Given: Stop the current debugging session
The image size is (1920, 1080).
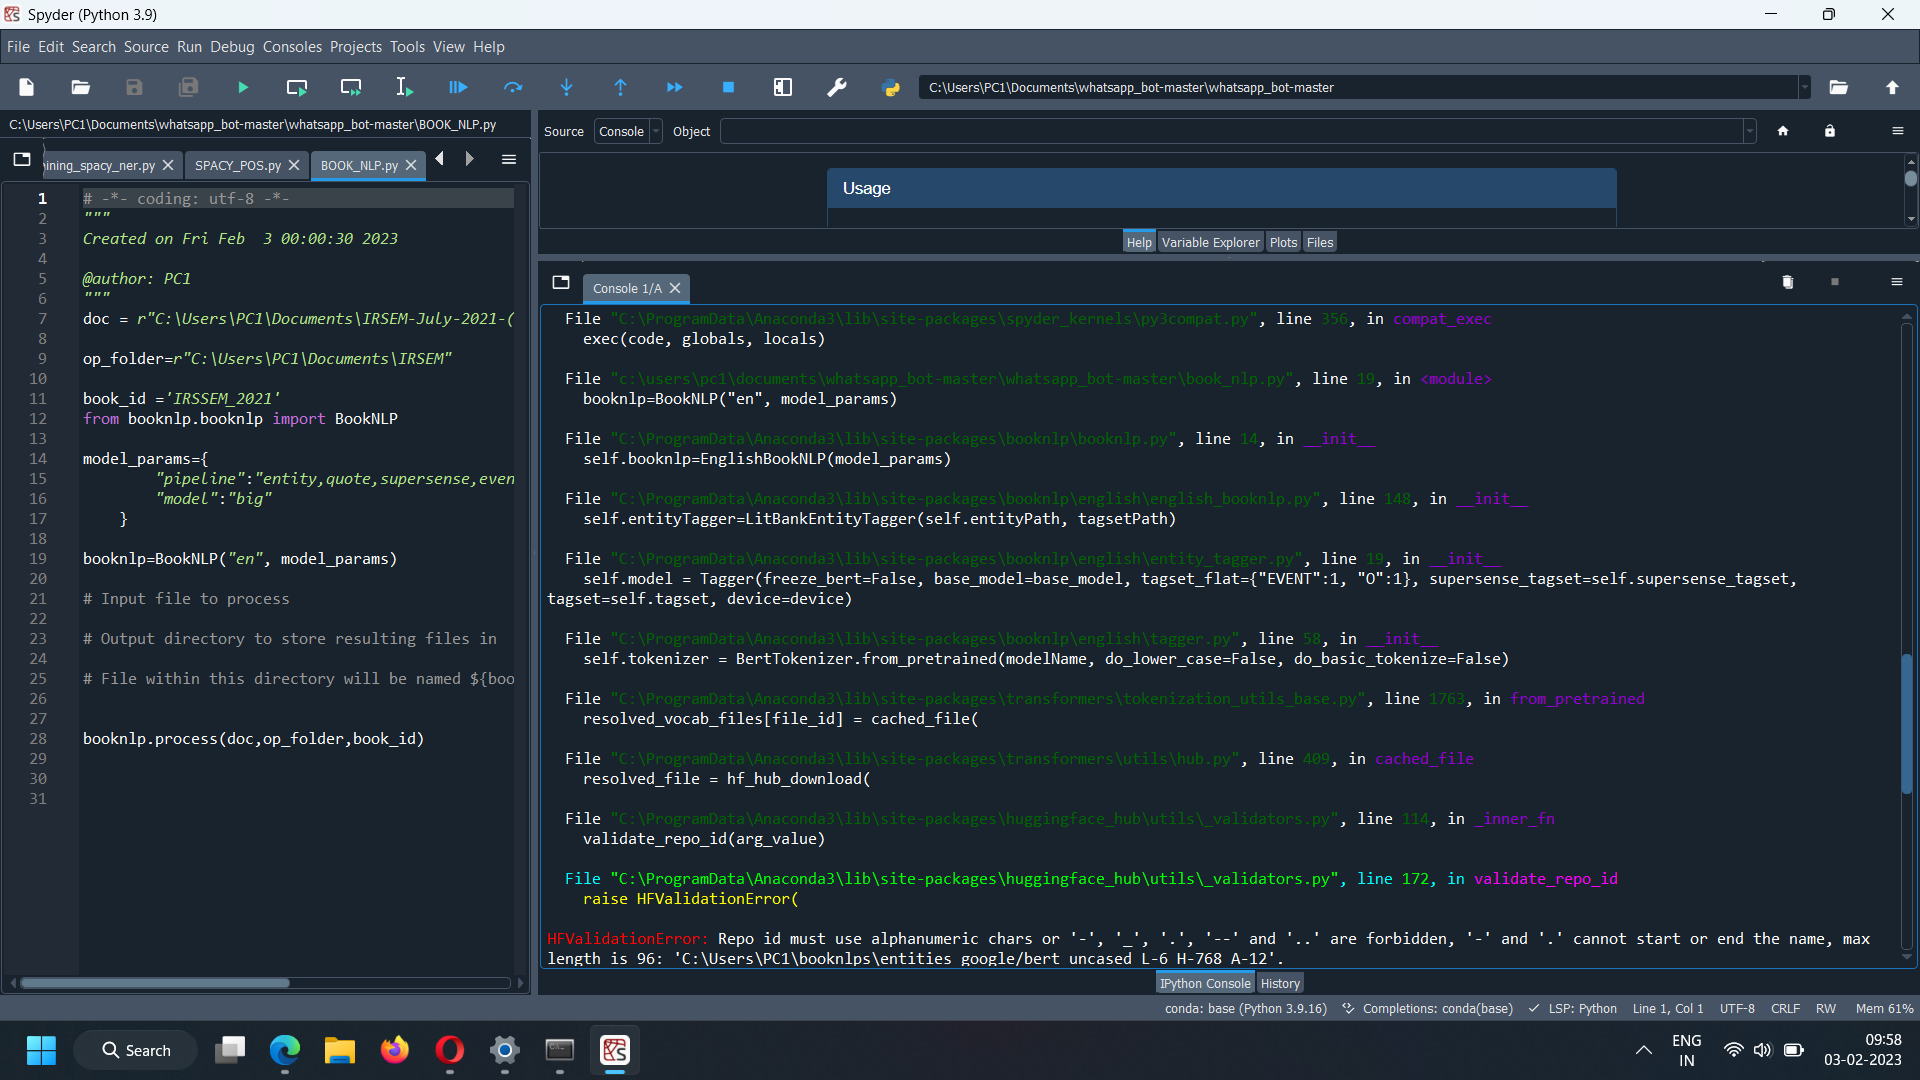Looking at the screenshot, I should [x=728, y=87].
